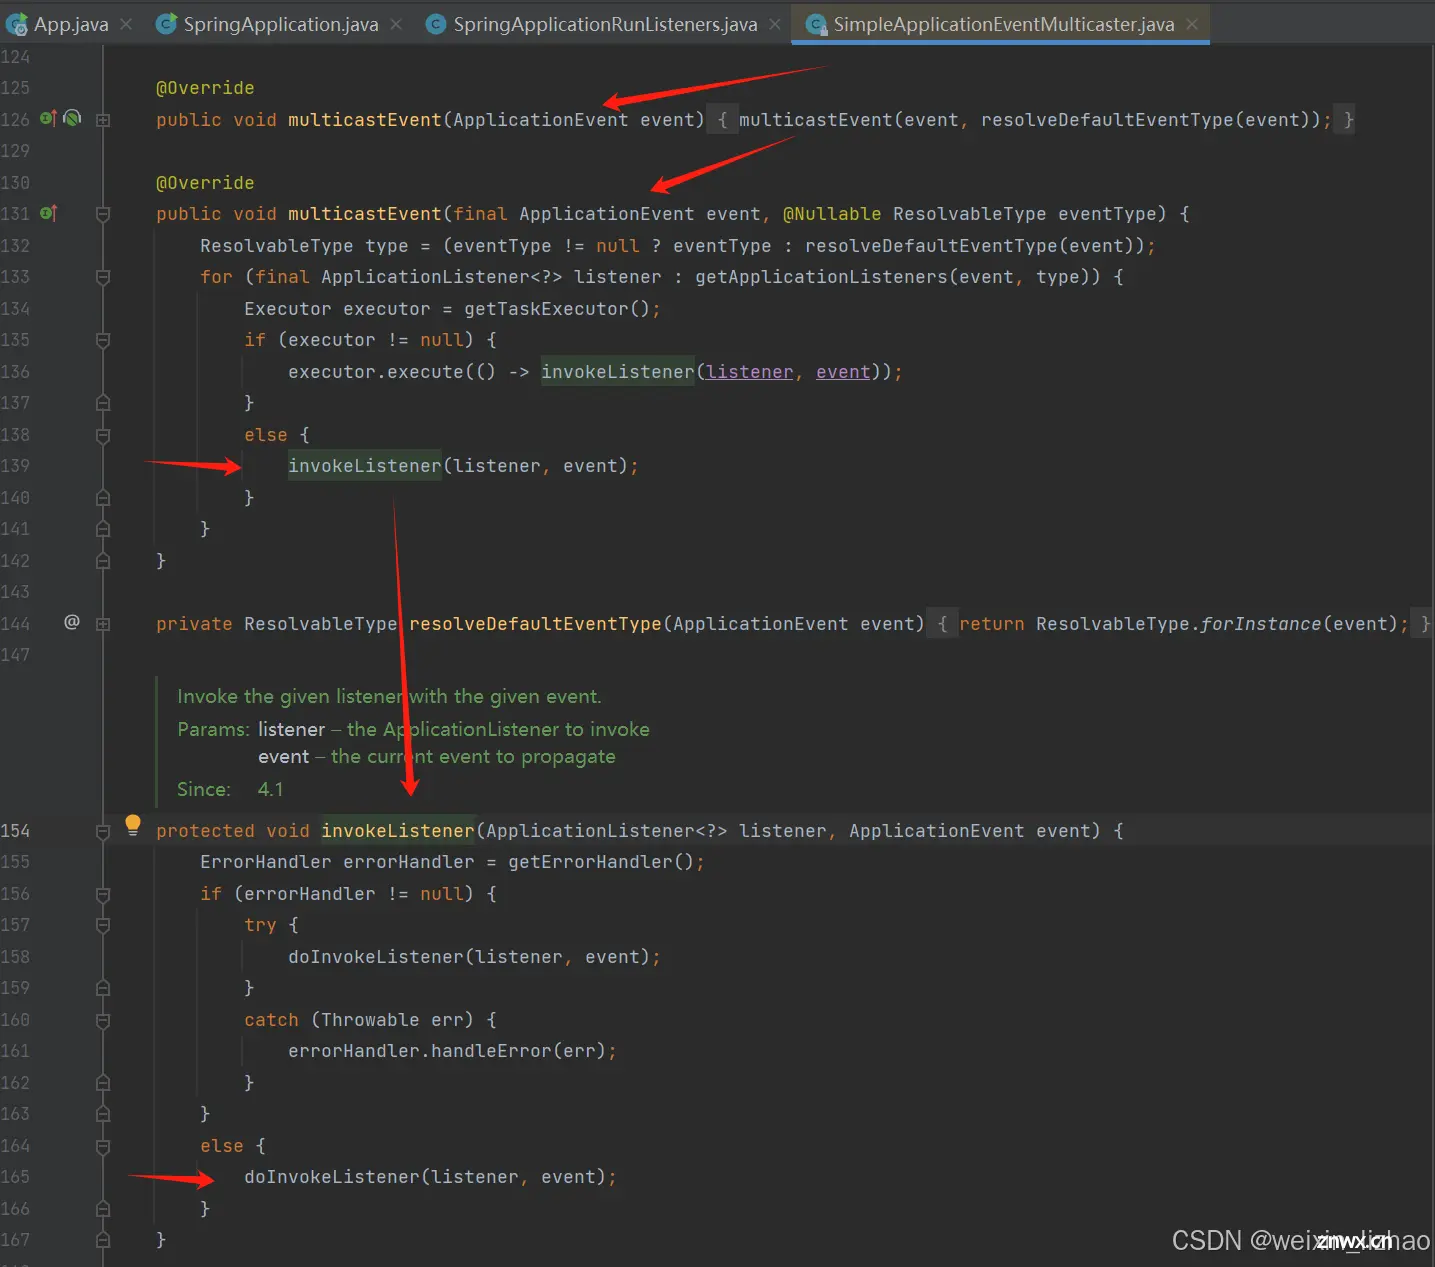Click the fold end marker at line 137
This screenshot has width=1435, height=1267.
point(103,403)
